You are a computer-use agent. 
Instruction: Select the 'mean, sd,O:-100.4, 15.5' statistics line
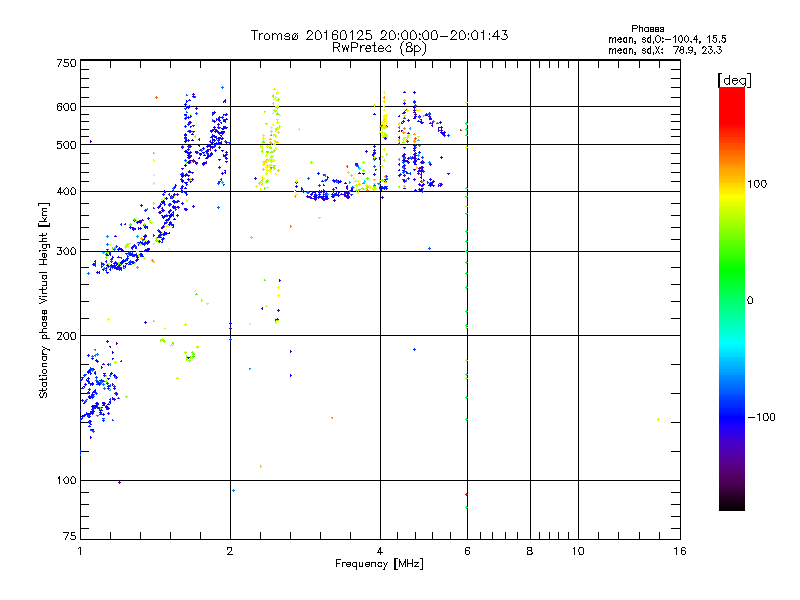click(x=667, y=39)
